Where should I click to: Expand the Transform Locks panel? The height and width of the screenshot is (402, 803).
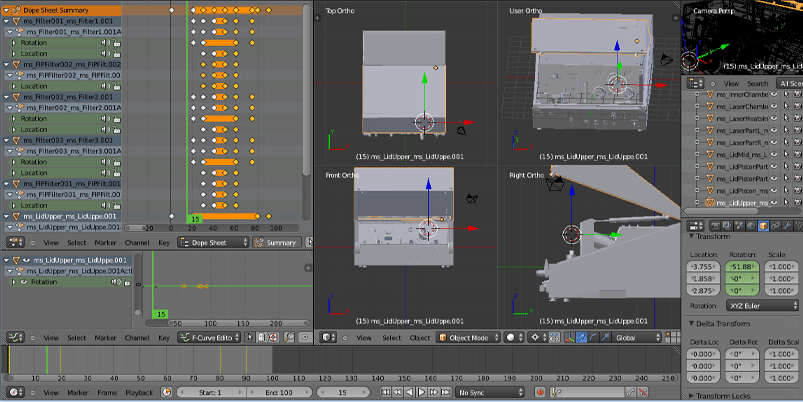692,395
